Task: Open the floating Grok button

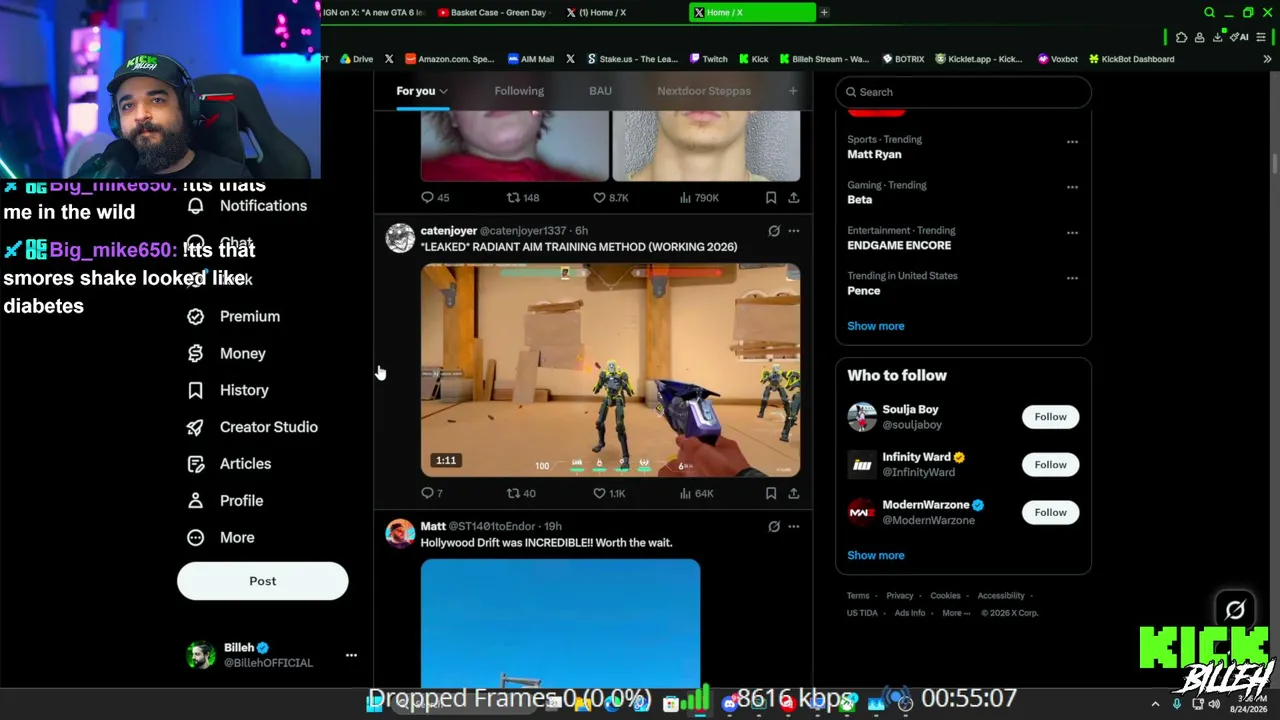Action: (x=1235, y=609)
